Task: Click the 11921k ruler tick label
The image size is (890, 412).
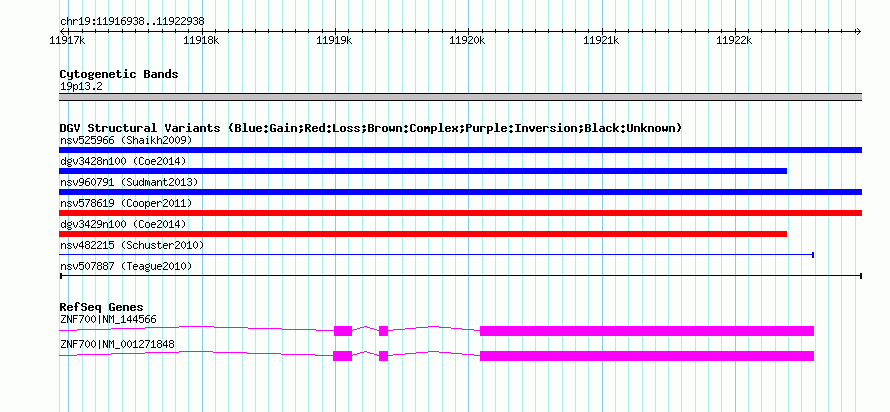Action: [x=601, y=40]
